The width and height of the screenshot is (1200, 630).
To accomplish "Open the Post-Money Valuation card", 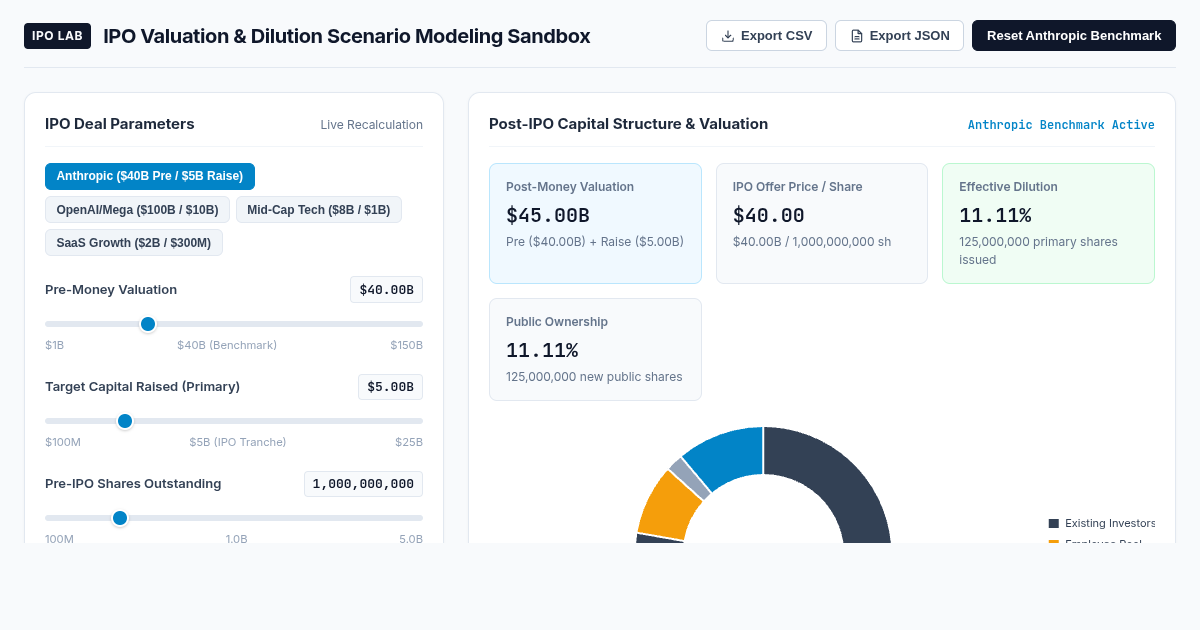I will [x=595, y=223].
